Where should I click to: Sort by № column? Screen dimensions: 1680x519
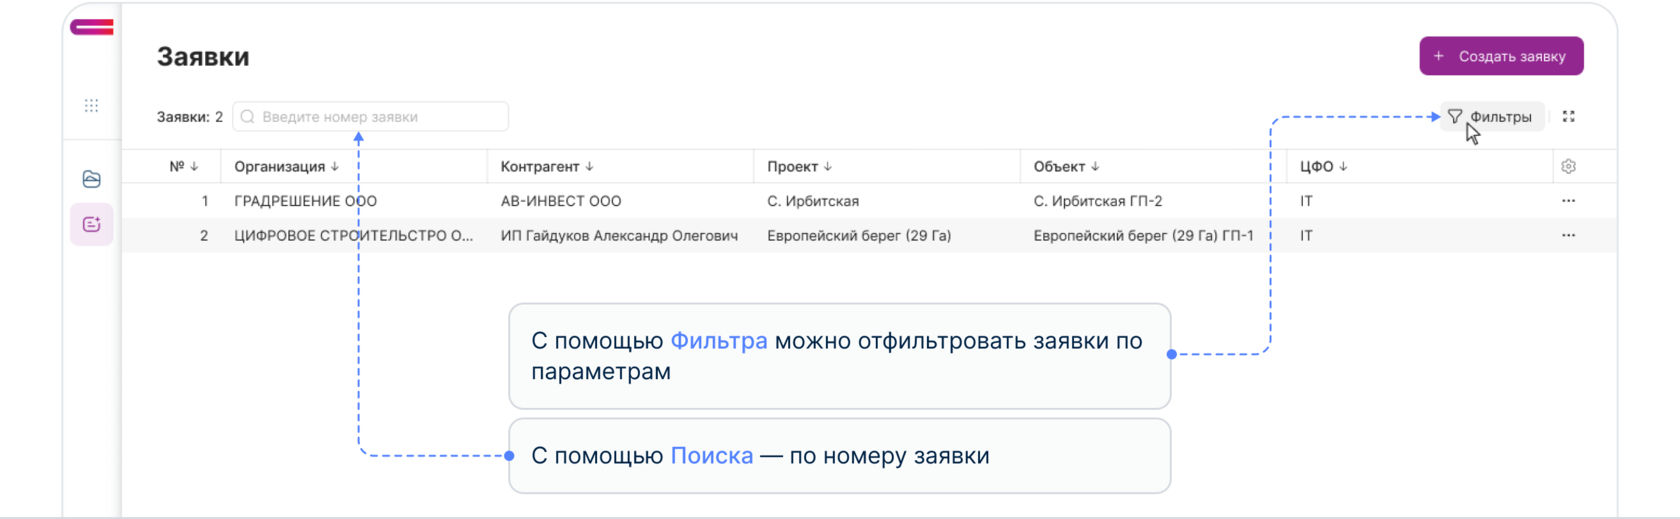[x=184, y=167]
